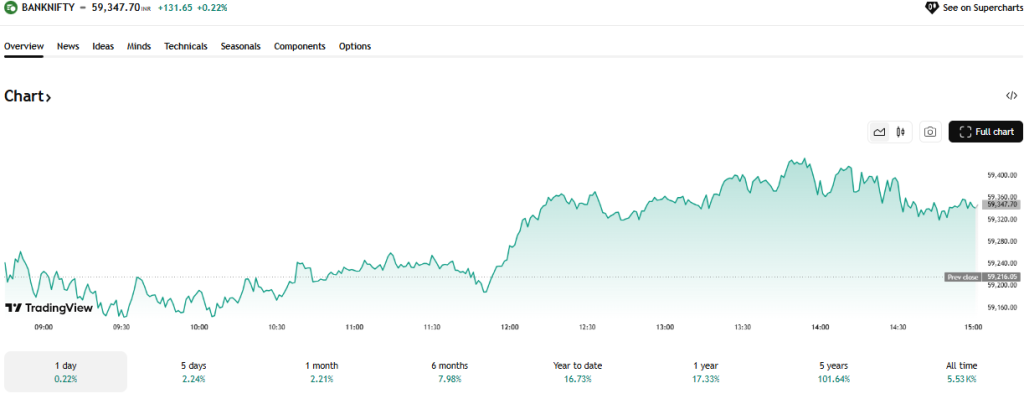This screenshot has height=404, width=1024.
Task: Select the All time range
Action: [961, 372]
